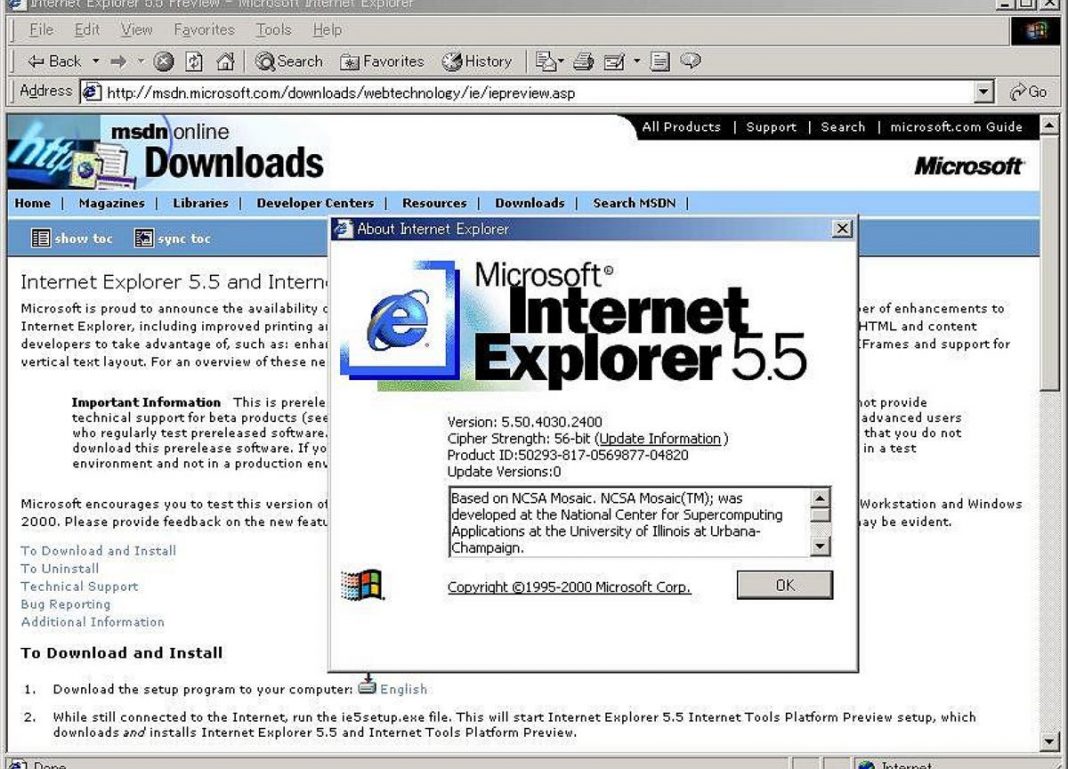Screen dimensions: 1068x769
Task: Open the Update Information link in About dialog
Action: pos(660,439)
